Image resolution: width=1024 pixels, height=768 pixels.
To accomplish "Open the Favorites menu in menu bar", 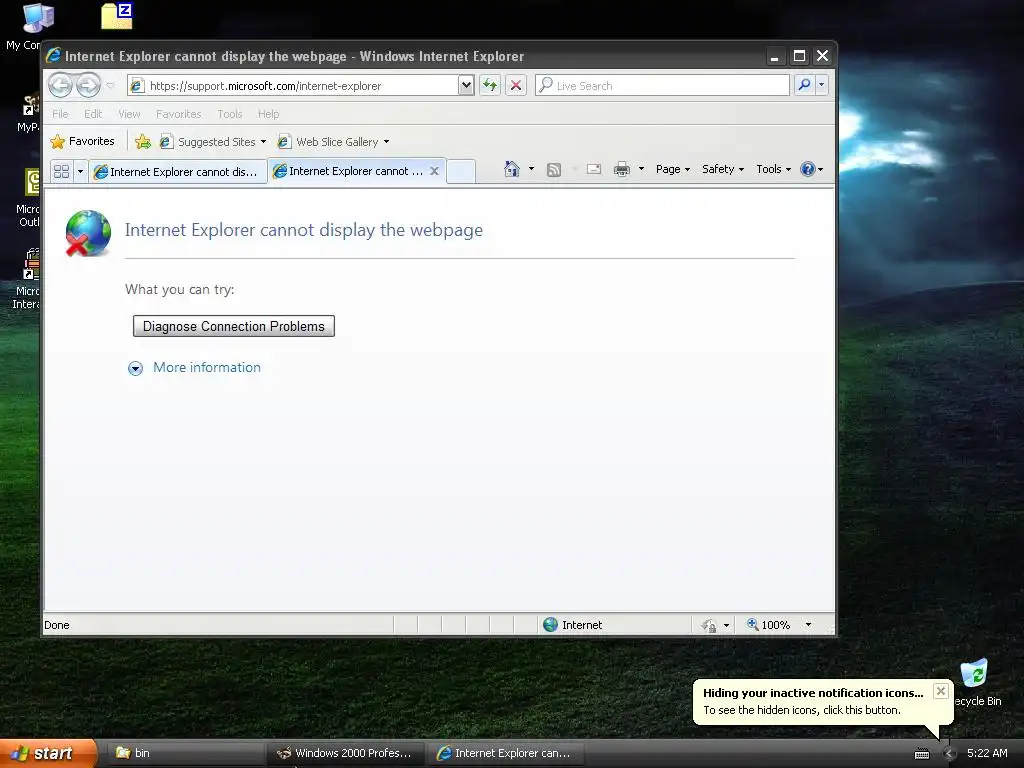I will click(178, 114).
